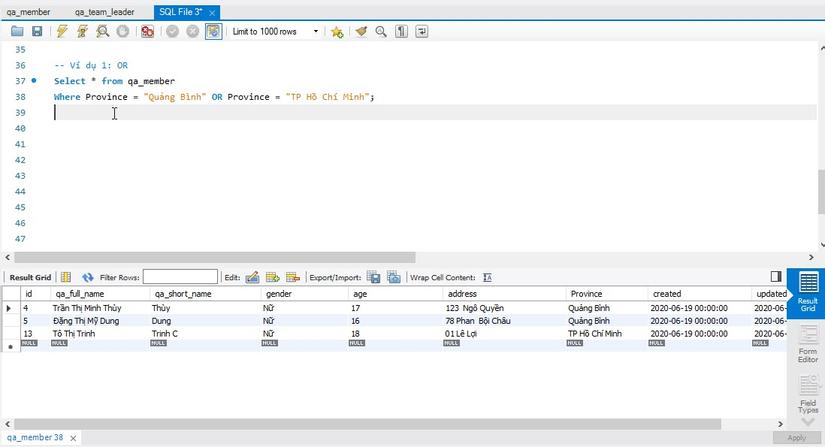
Task: Click the Open SQL file folder icon
Action: 17,31
